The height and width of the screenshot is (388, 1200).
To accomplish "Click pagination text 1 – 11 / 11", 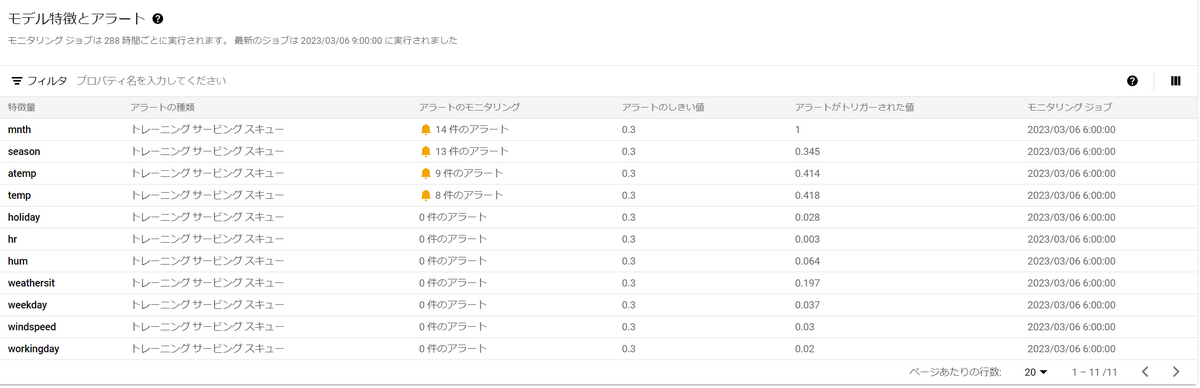I will (1094, 372).
